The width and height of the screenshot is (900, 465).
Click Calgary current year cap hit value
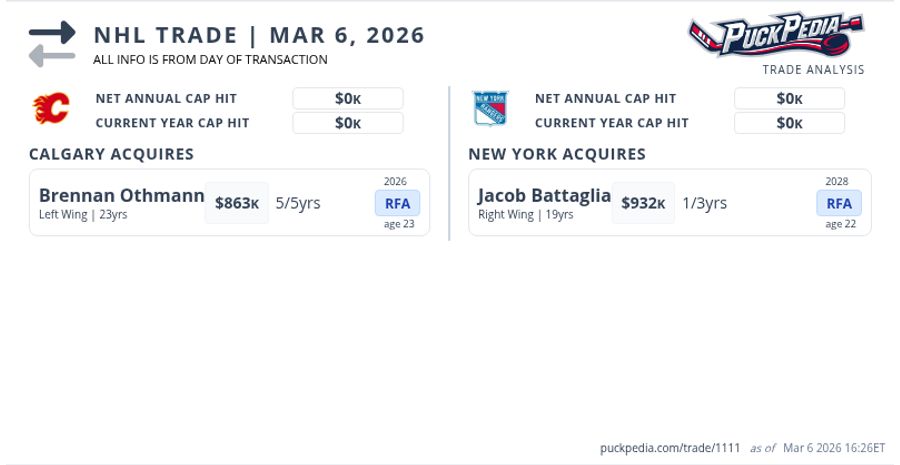click(x=348, y=123)
